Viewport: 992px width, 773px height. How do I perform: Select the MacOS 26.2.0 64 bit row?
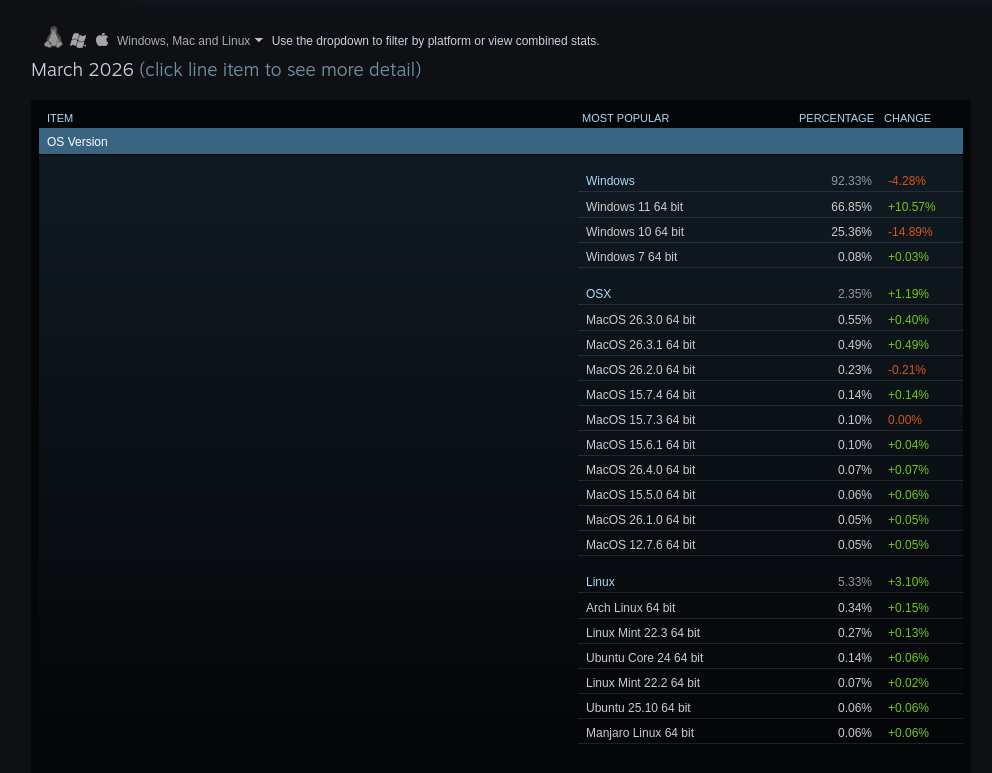coord(770,369)
